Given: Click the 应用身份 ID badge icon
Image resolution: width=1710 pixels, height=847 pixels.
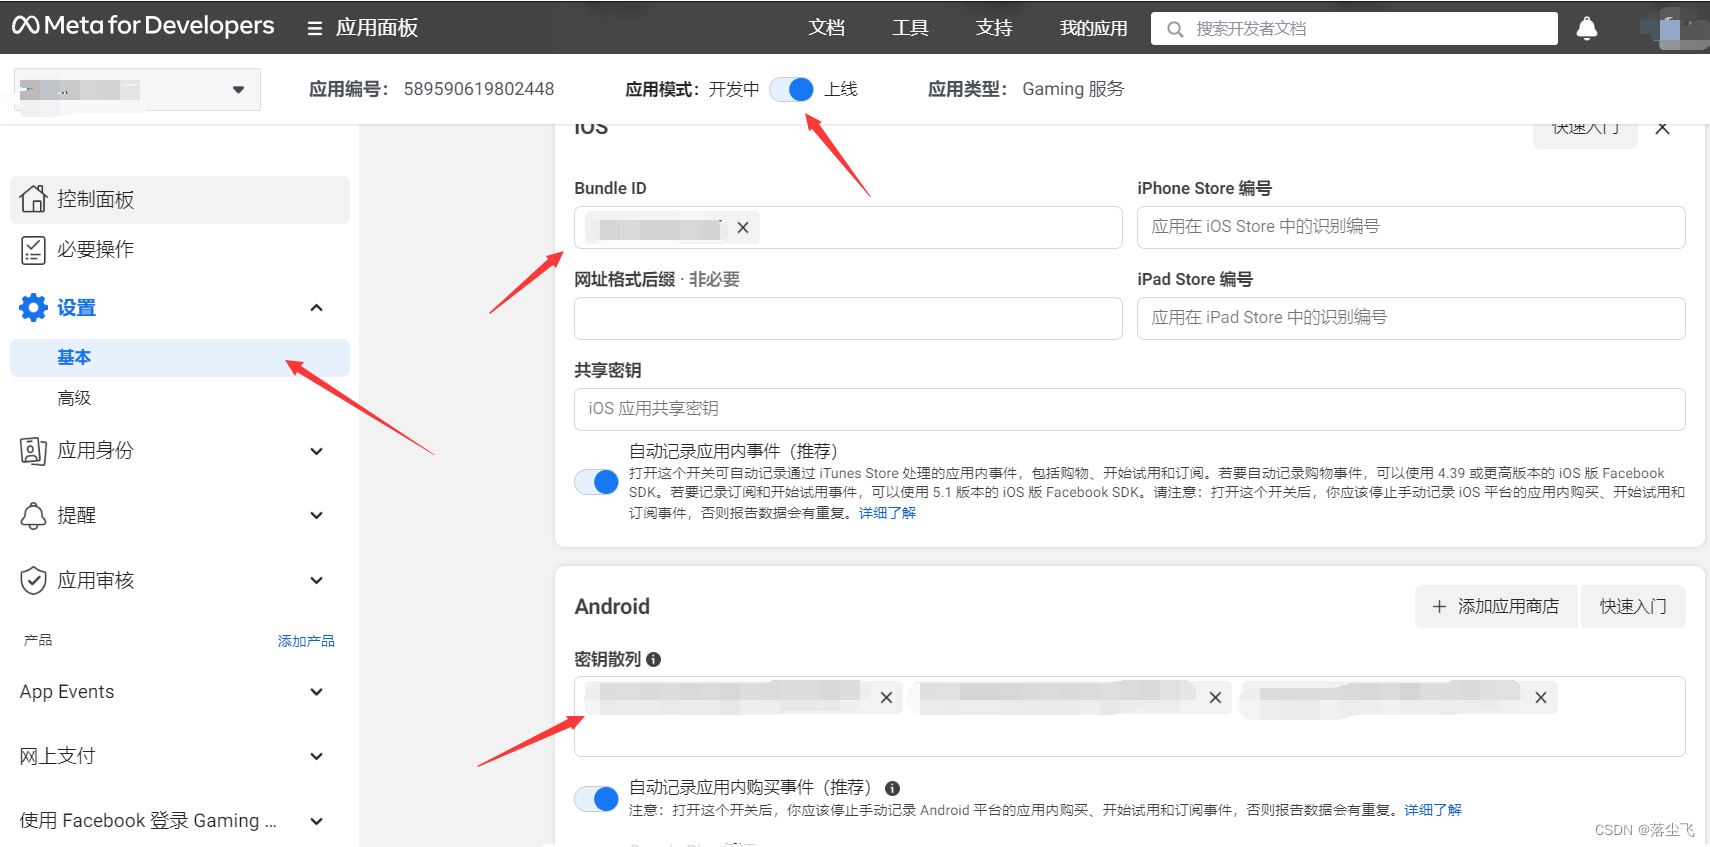Looking at the screenshot, I should click(x=33, y=451).
